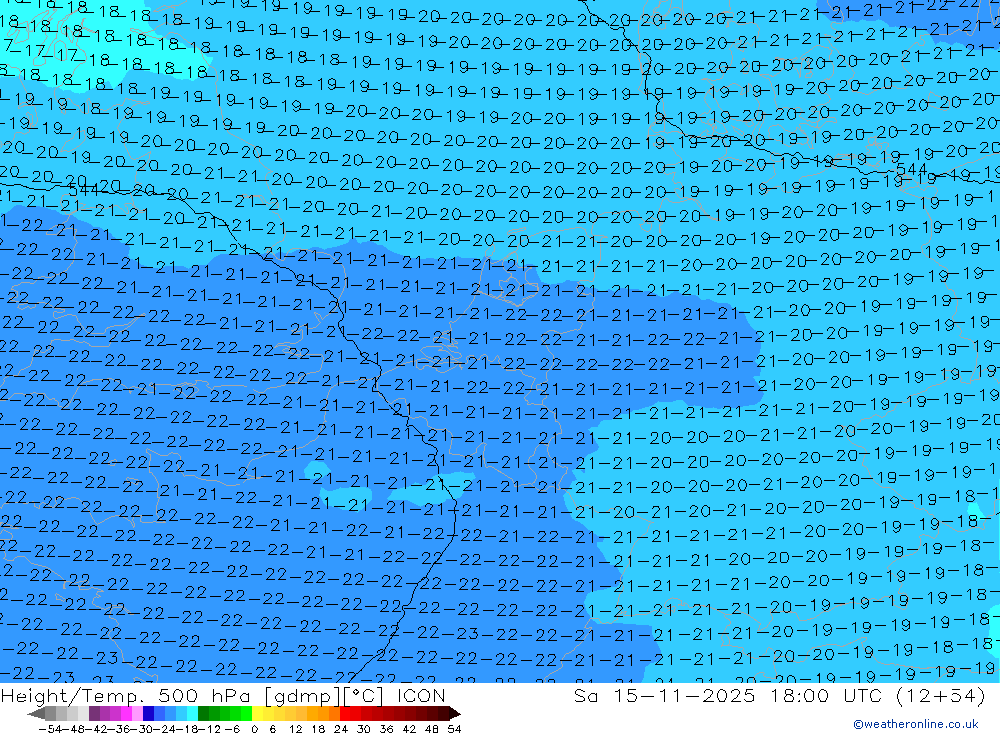Select the dark blue swatch above -30
Screen dimensions: 1000x733
pos(149,714)
